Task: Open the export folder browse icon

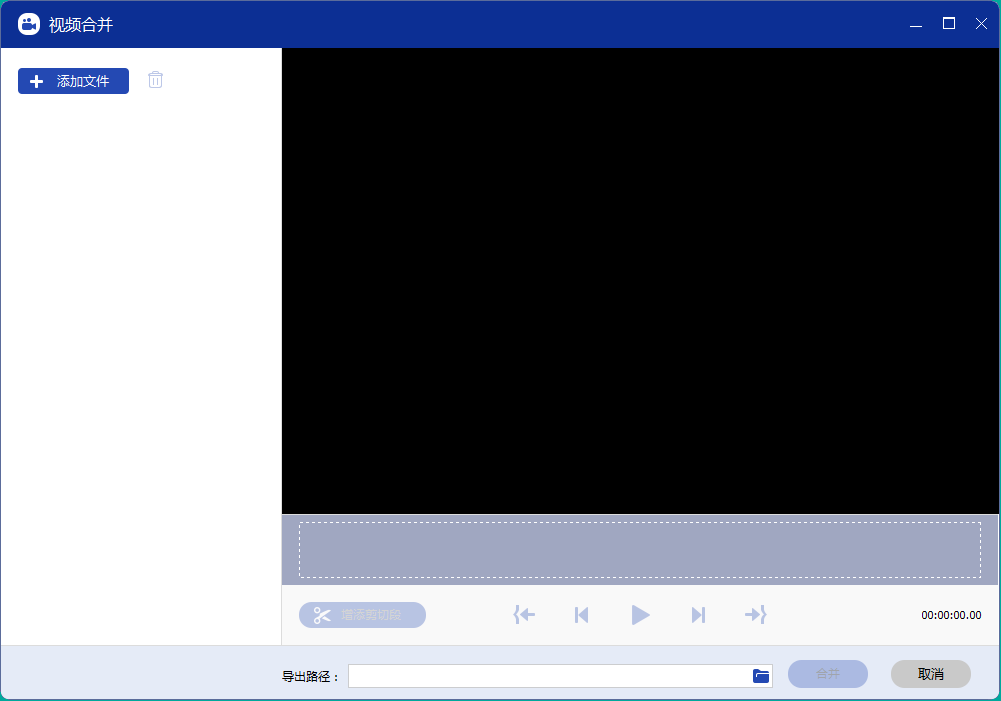Action: 761,676
